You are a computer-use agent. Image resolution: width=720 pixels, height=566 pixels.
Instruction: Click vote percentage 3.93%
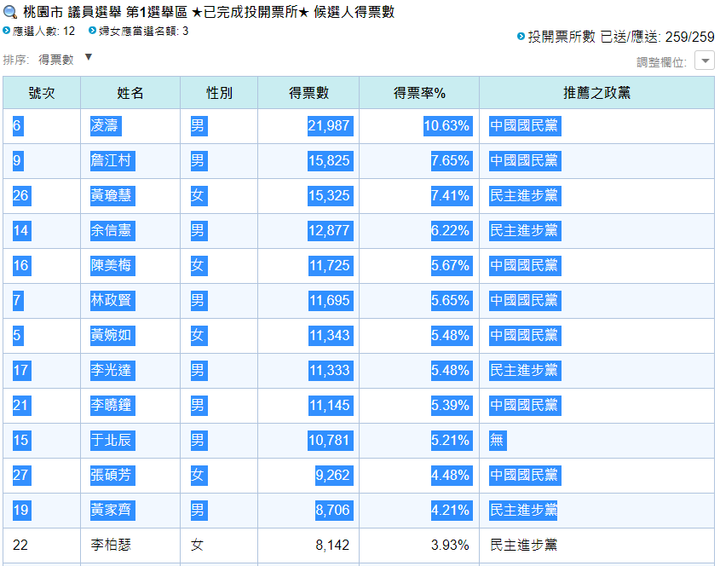[450, 545]
